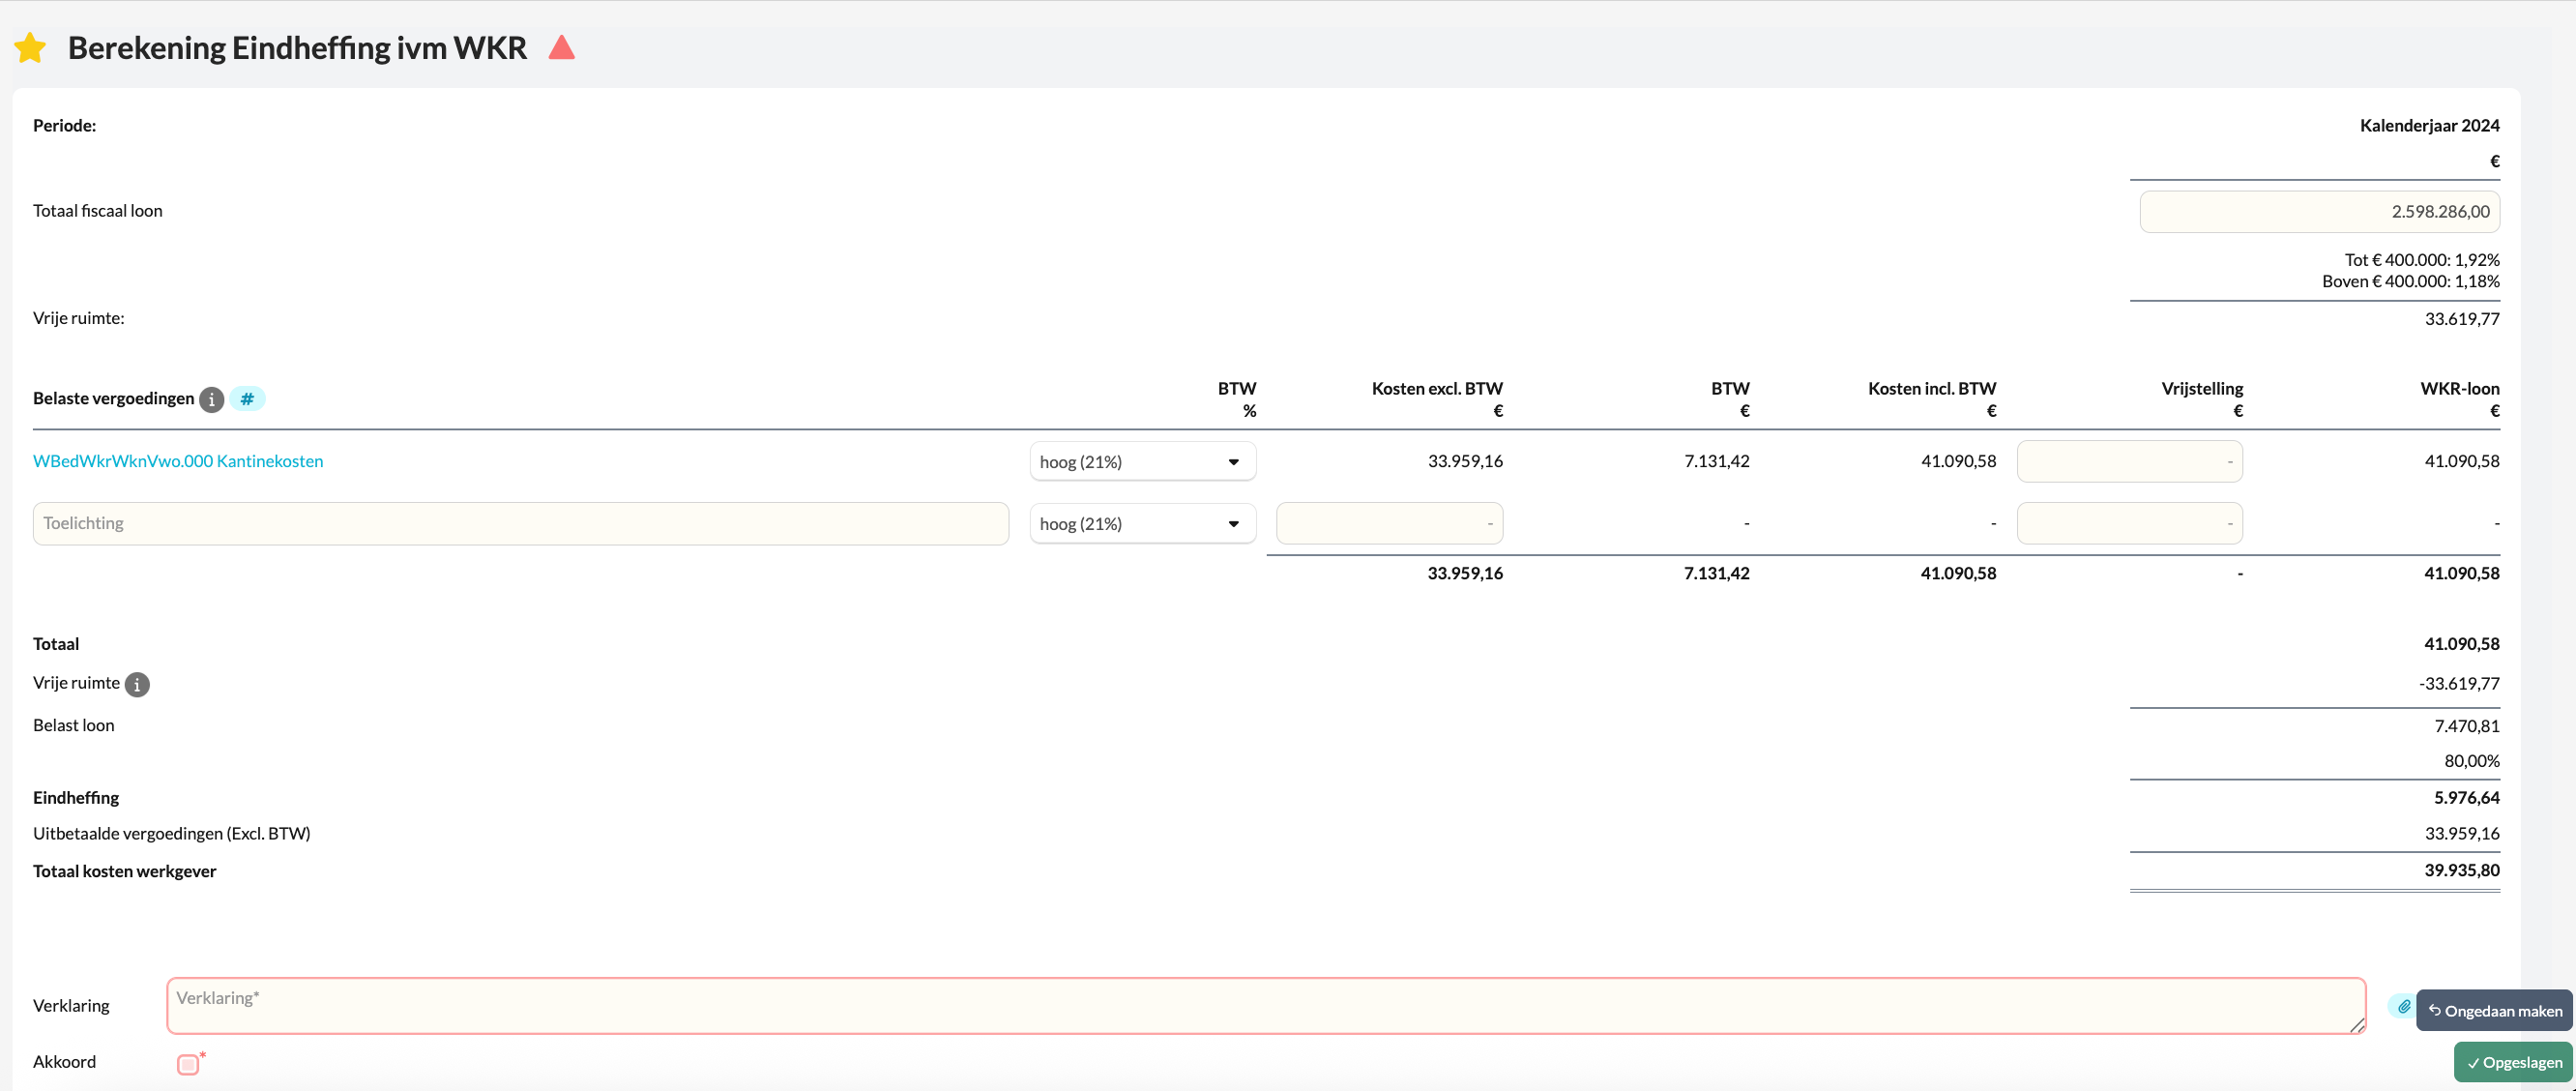Click the Verklaring textarea resize handle

click(2357, 1025)
